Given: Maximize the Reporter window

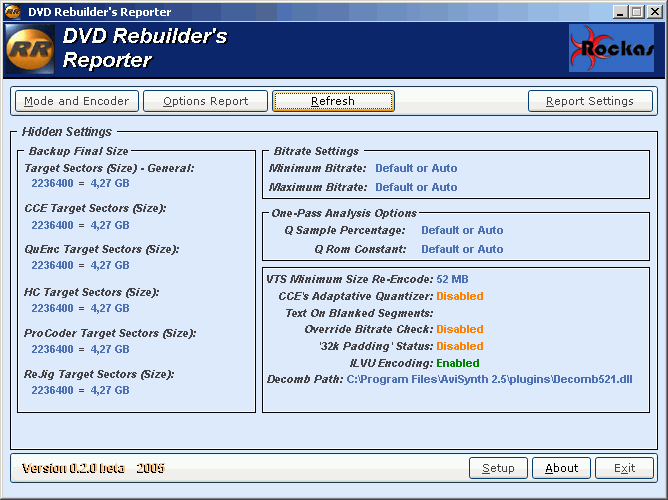Looking at the screenshot, I should 637,12.
